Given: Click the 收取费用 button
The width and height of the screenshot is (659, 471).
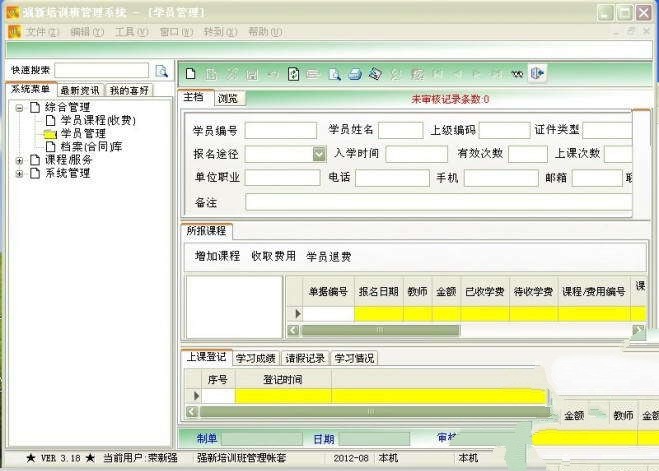Looking at the screenshot, I should [274, 256].
